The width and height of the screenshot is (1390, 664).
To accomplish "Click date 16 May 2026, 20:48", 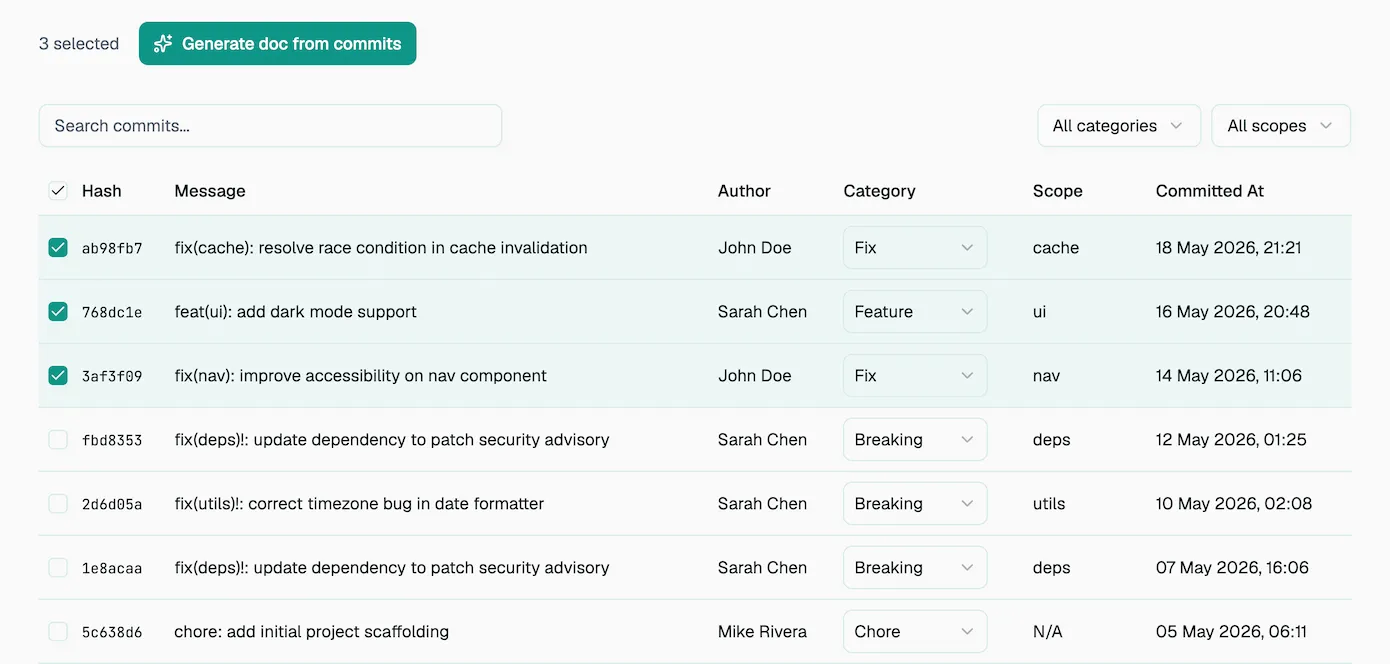I will 1233,312.
